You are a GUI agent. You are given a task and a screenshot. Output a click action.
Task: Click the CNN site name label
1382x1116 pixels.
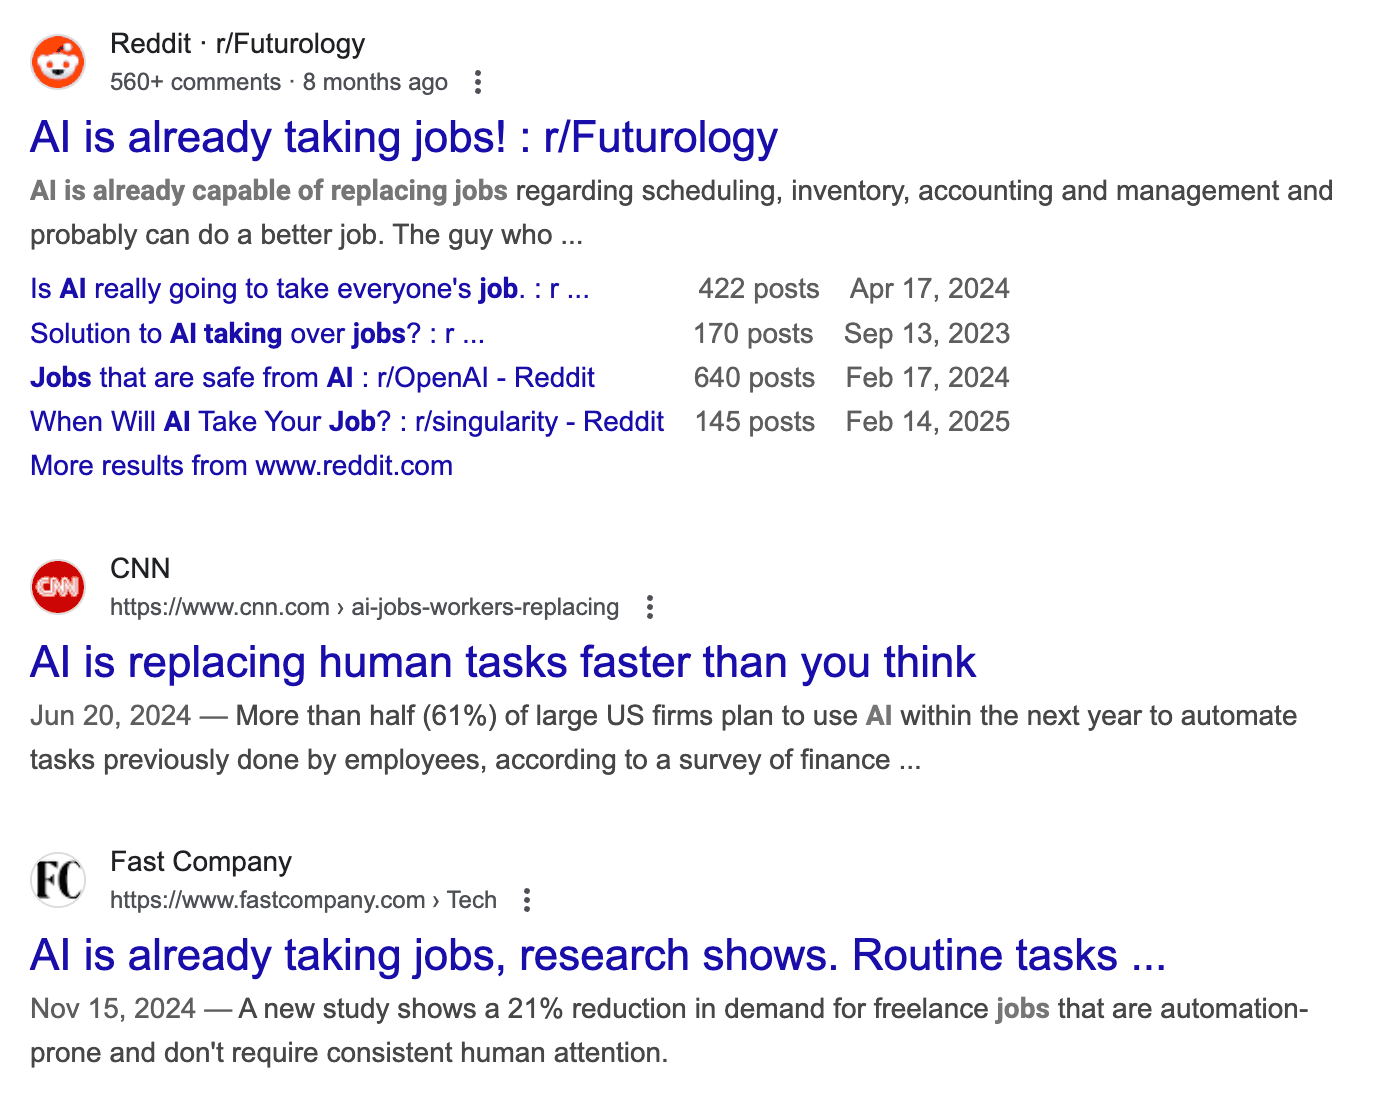tap(140, 568)
